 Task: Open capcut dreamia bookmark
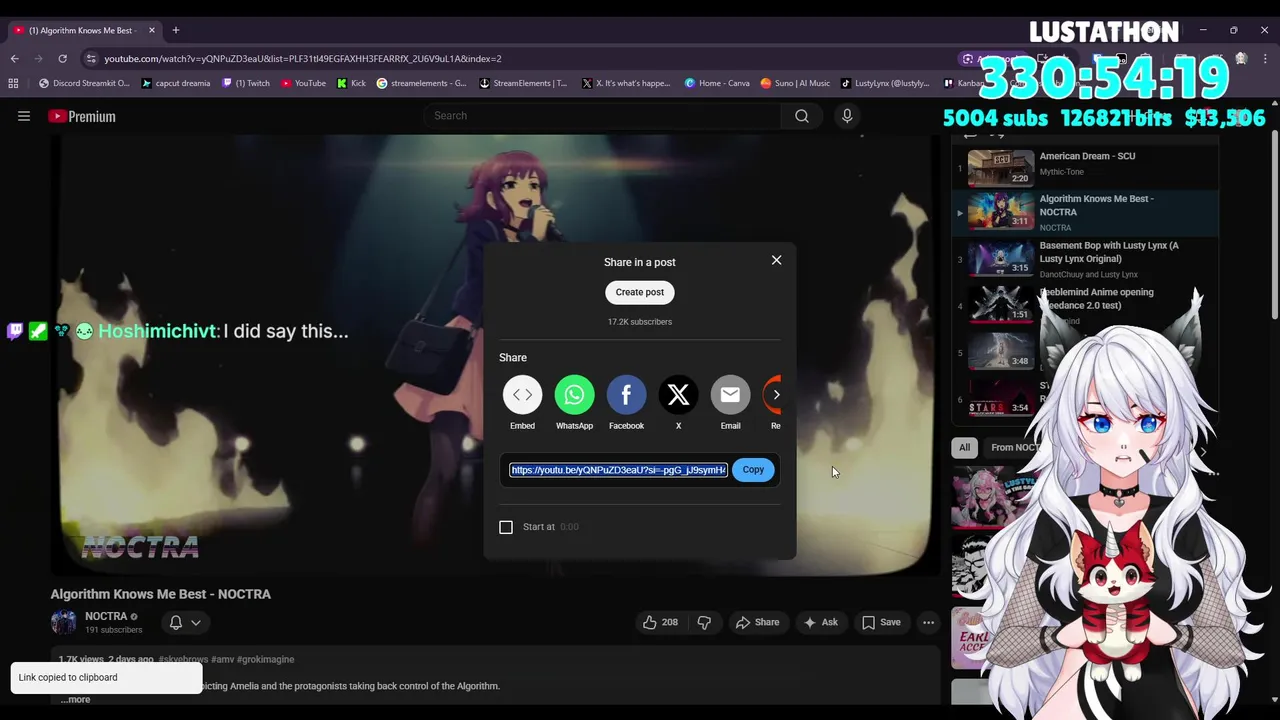(176, 83)
